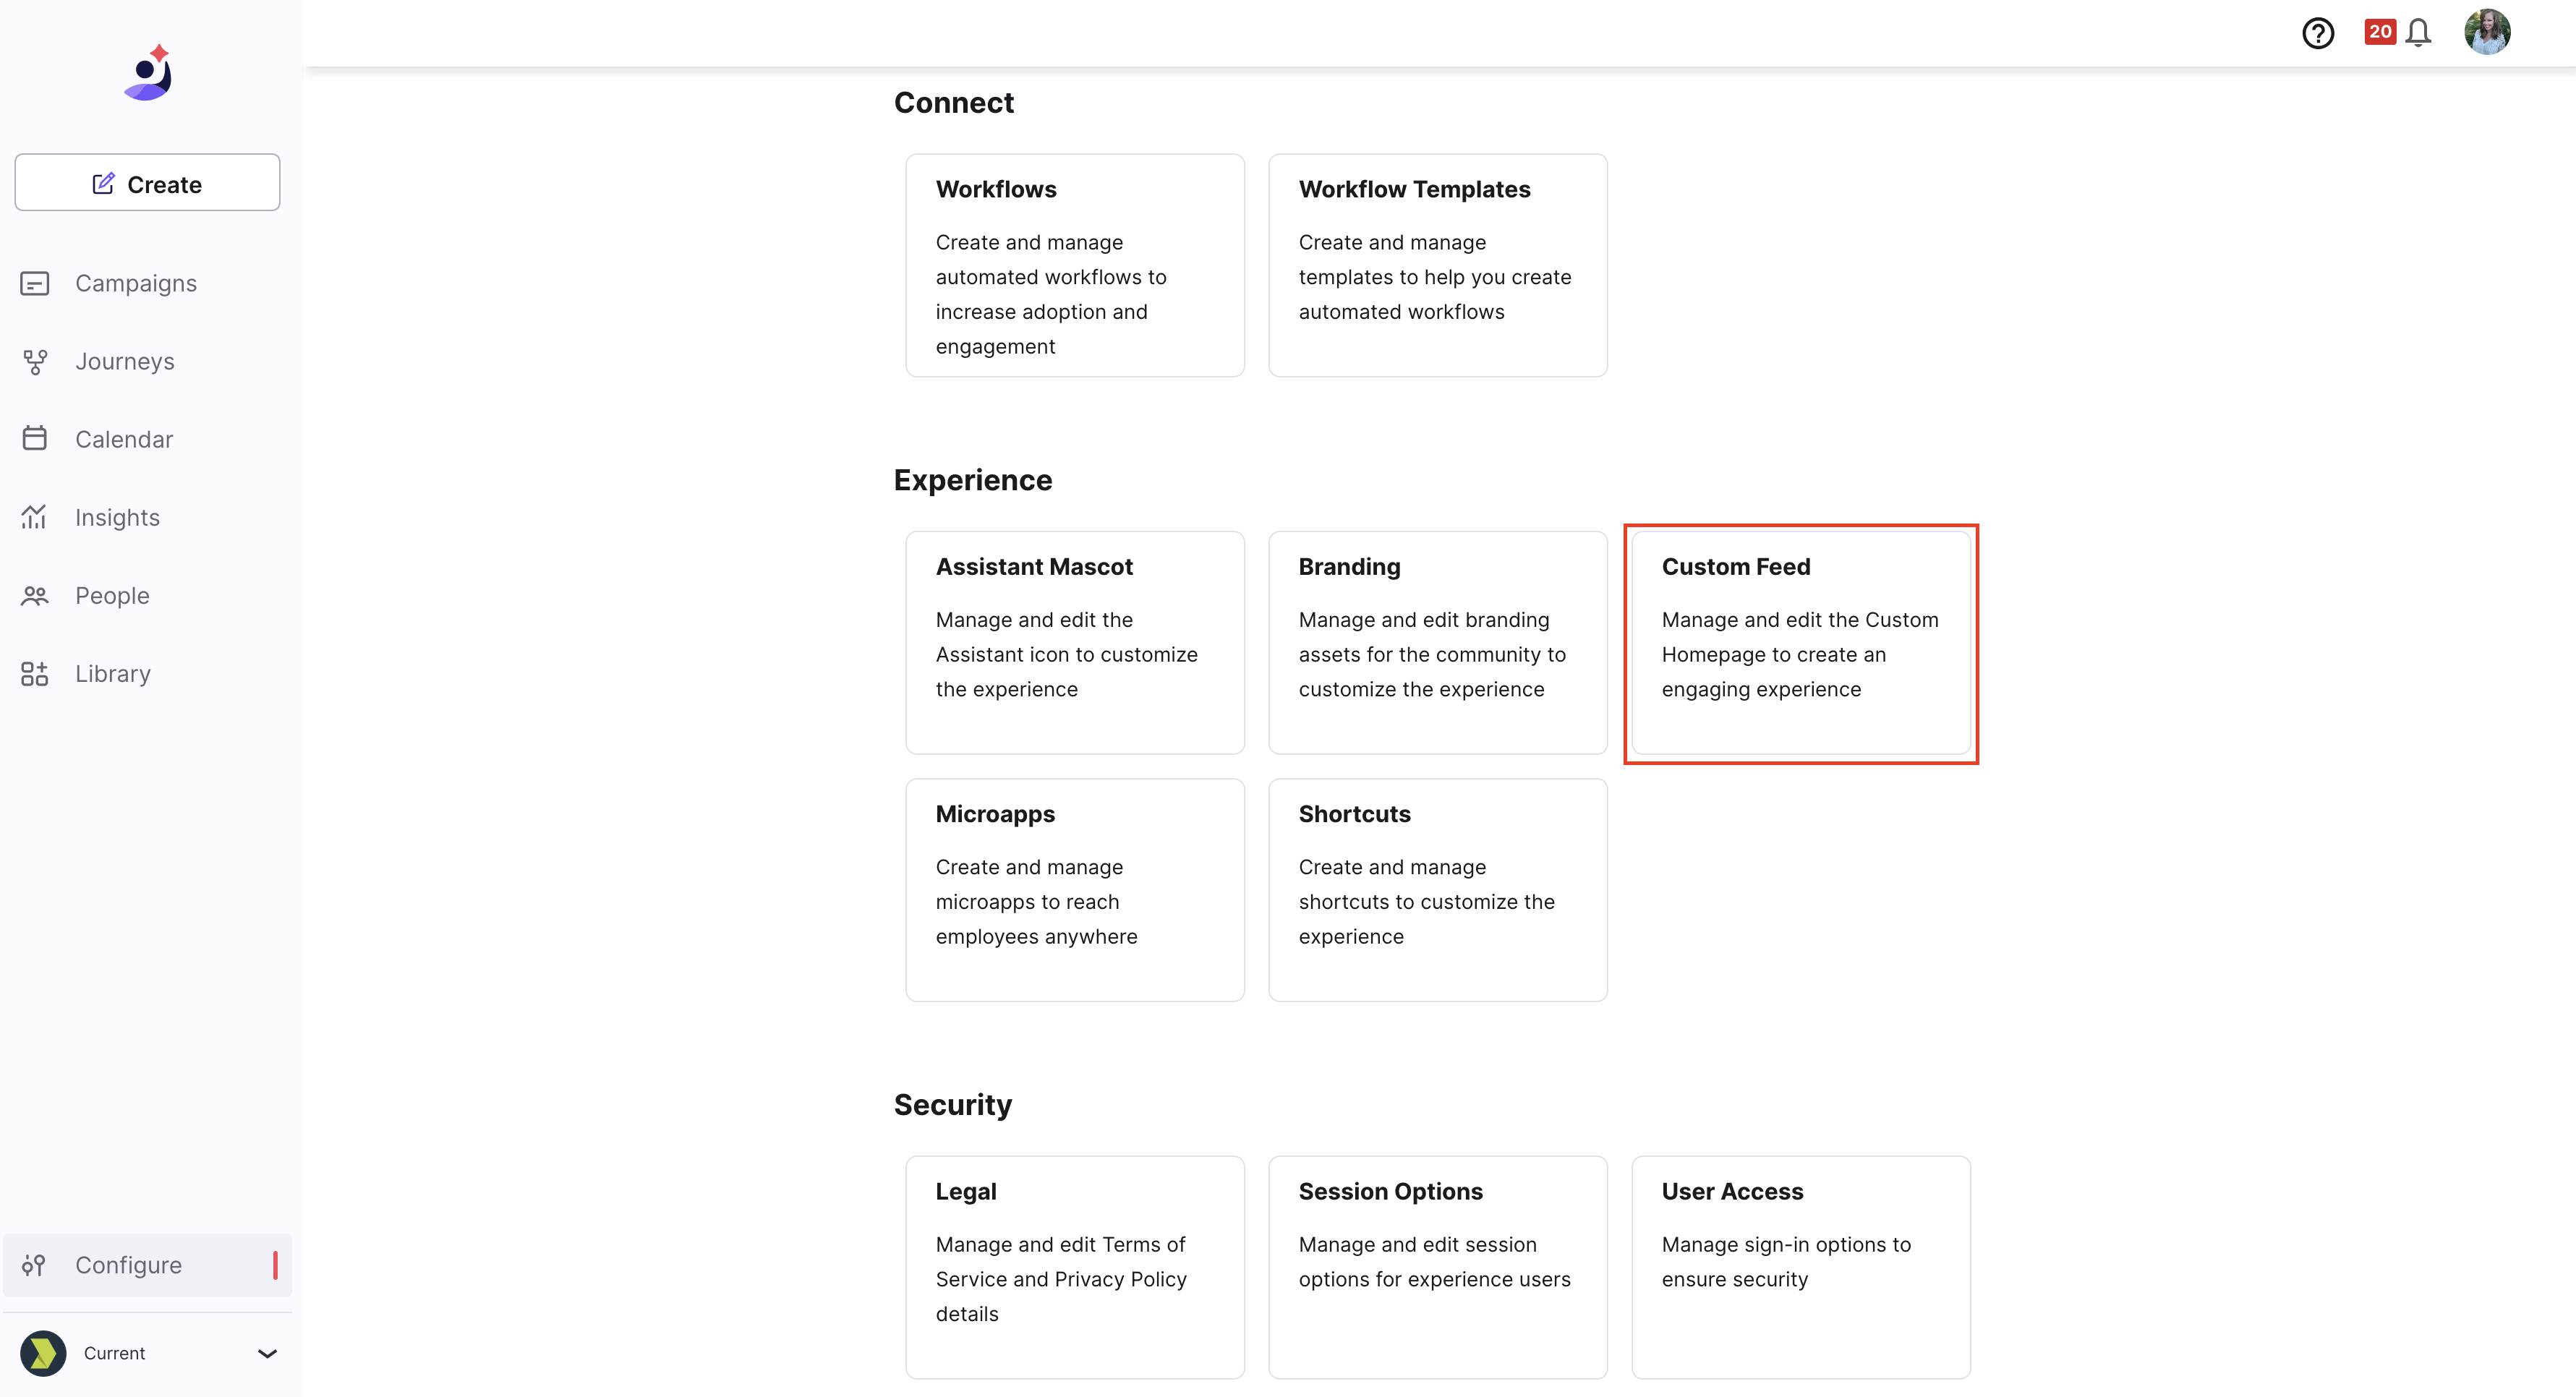Click the user profile avatar
The height and width of the screenshot is (1397, 2576).
coord(2487,32)
